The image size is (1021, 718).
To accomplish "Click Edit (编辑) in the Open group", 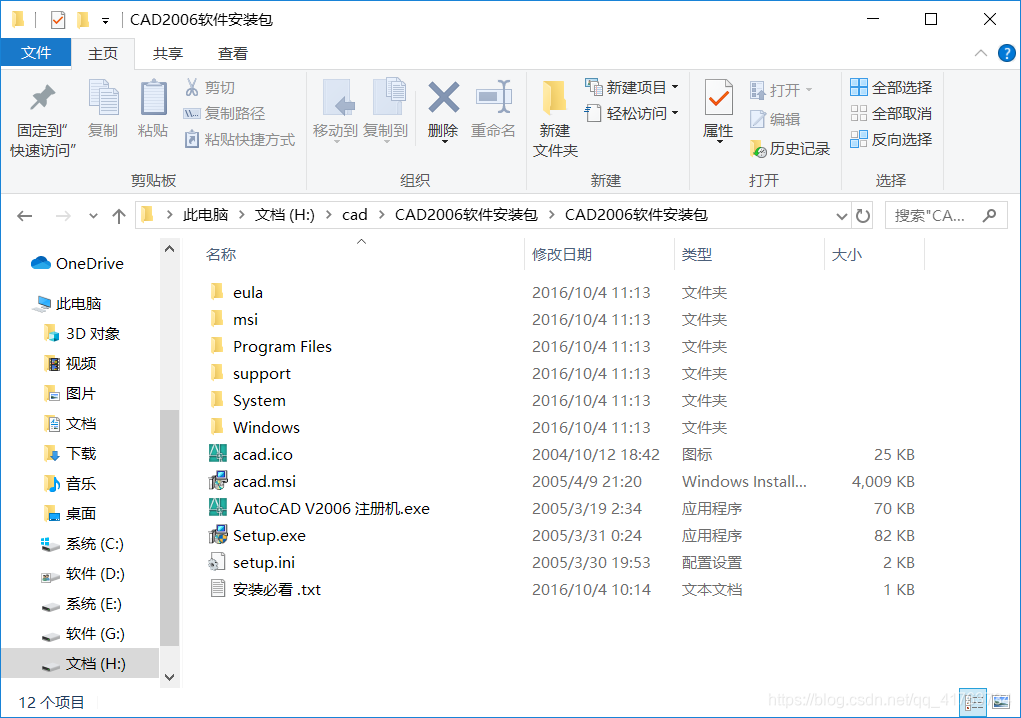I will pyautogui.click(x=775, y=120).
